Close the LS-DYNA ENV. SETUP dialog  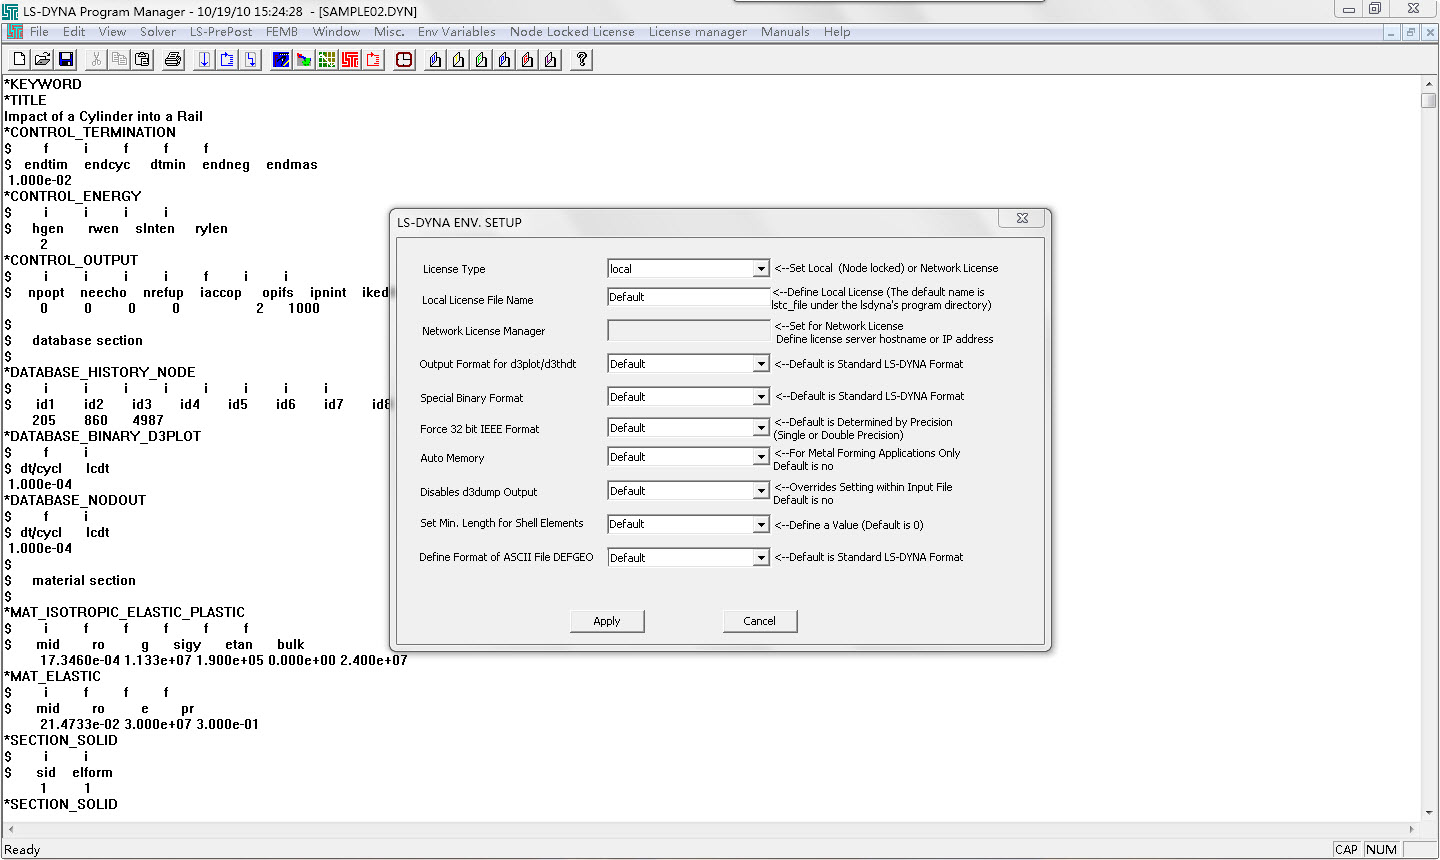(1022, 218)
